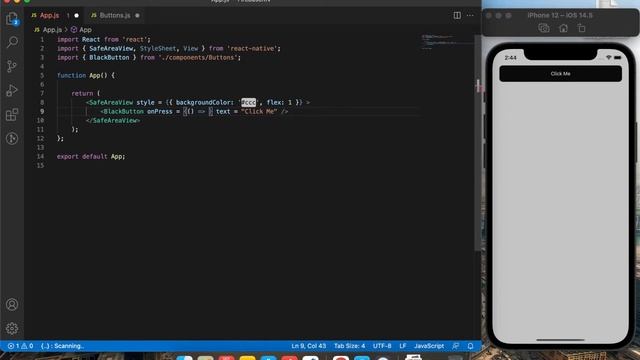This screenshot has height=360, width=640.
Task: Take a screenshot in the iPhone simulator toolbar
Action: (544, 28)
